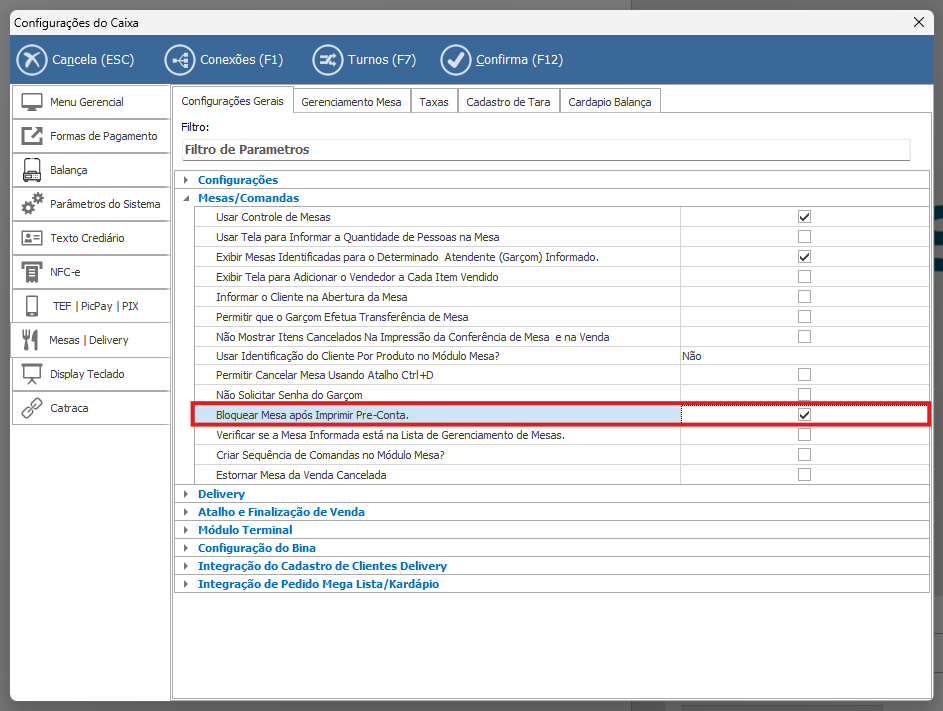Disable Bloquear Mesa após Imprimir Pre-Conta
This screenshot has width=943, height=711.
click(x=804, y=415)
